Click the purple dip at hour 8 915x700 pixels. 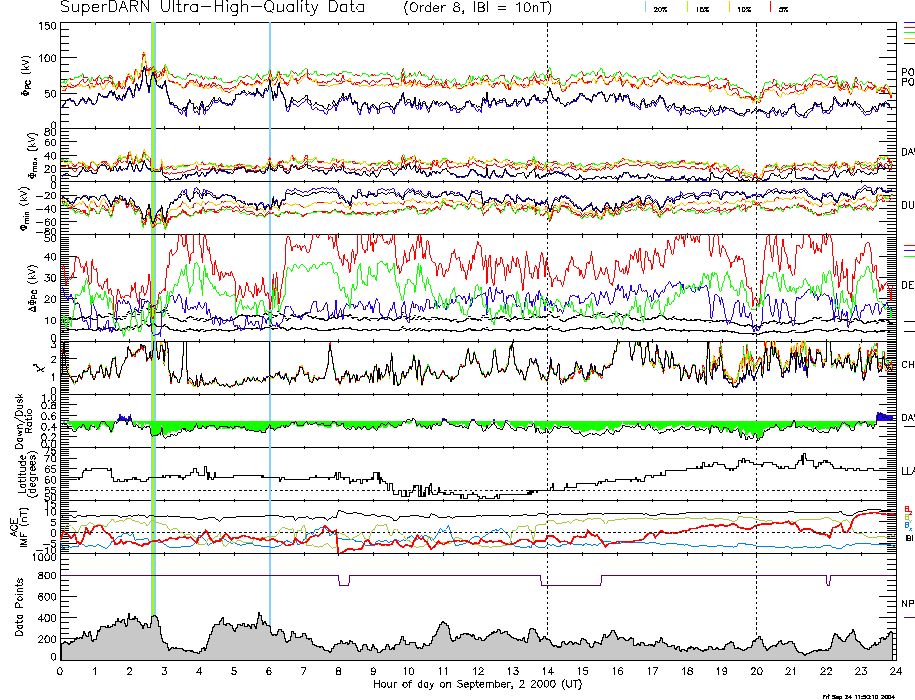[x=344, y=581]
